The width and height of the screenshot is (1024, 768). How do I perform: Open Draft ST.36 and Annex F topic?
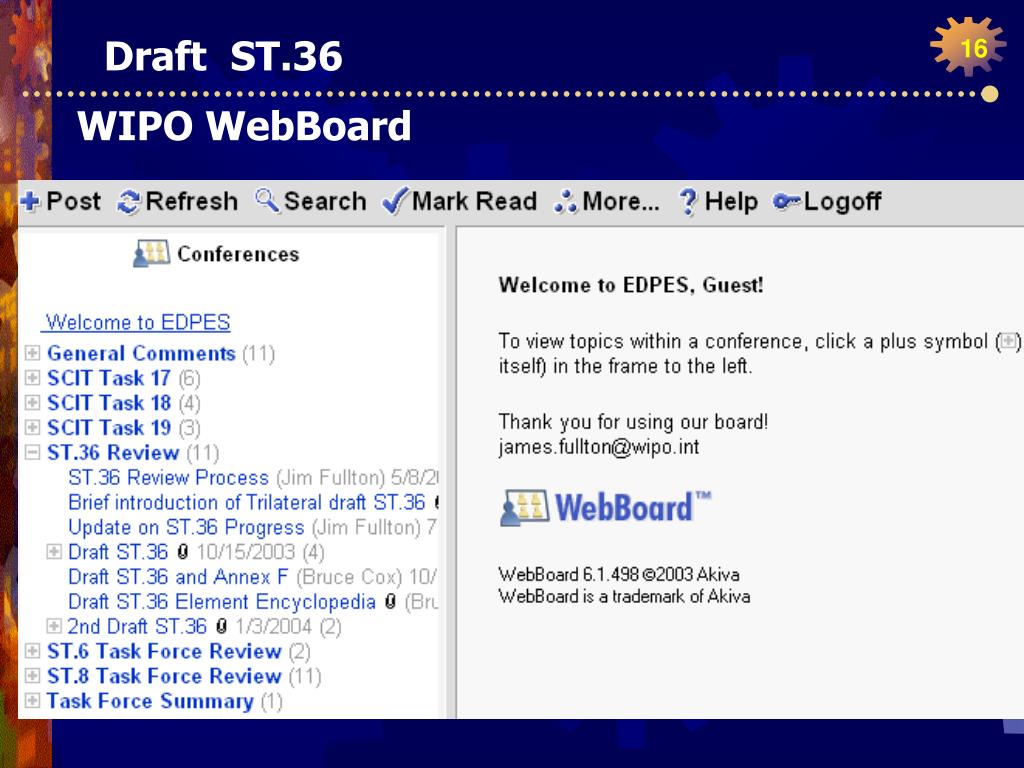pyautogui.click(x=178, y=577)
